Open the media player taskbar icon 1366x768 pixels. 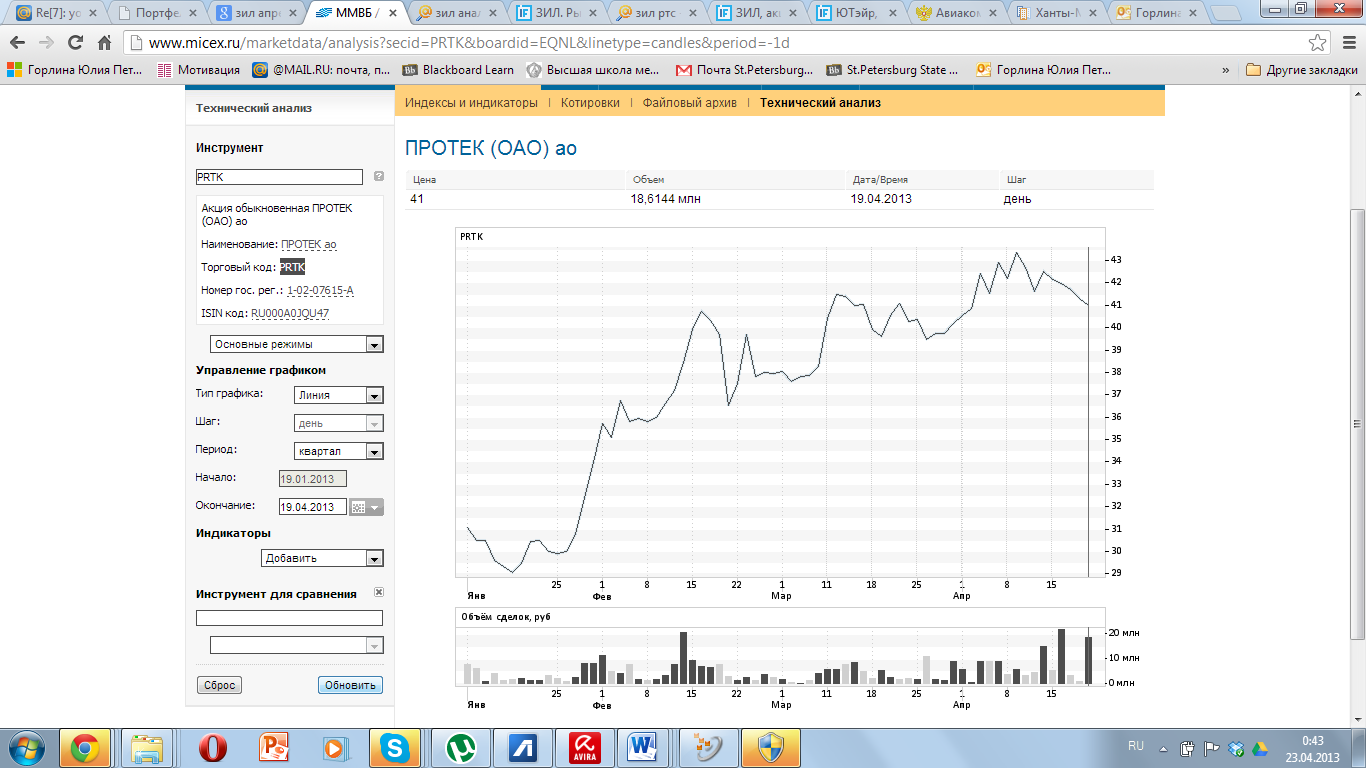[334, 747]
